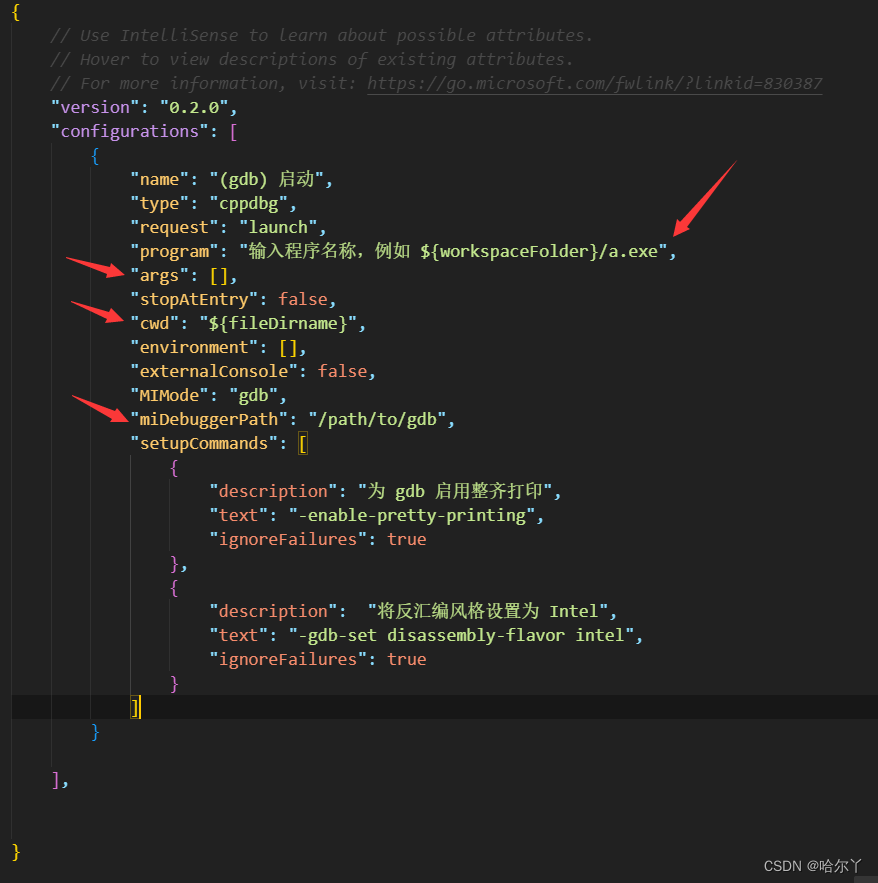The height and width of the screenshot is (883, 878).
Task: Click ignoreFailures key under disassembly-flavor
Action: 288,659
